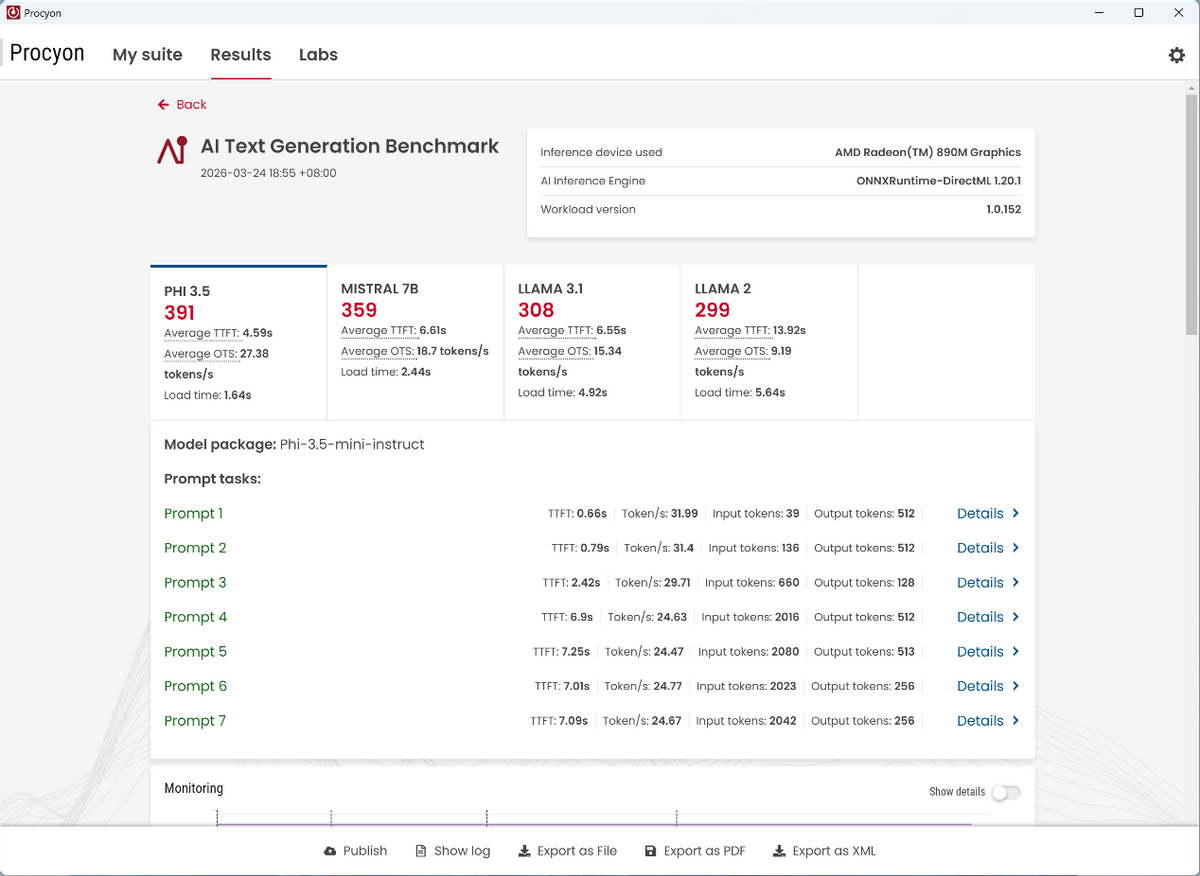Click the Export as PDF save icon
Viewport: 1200px width, 876px height.
coord(651,851)
